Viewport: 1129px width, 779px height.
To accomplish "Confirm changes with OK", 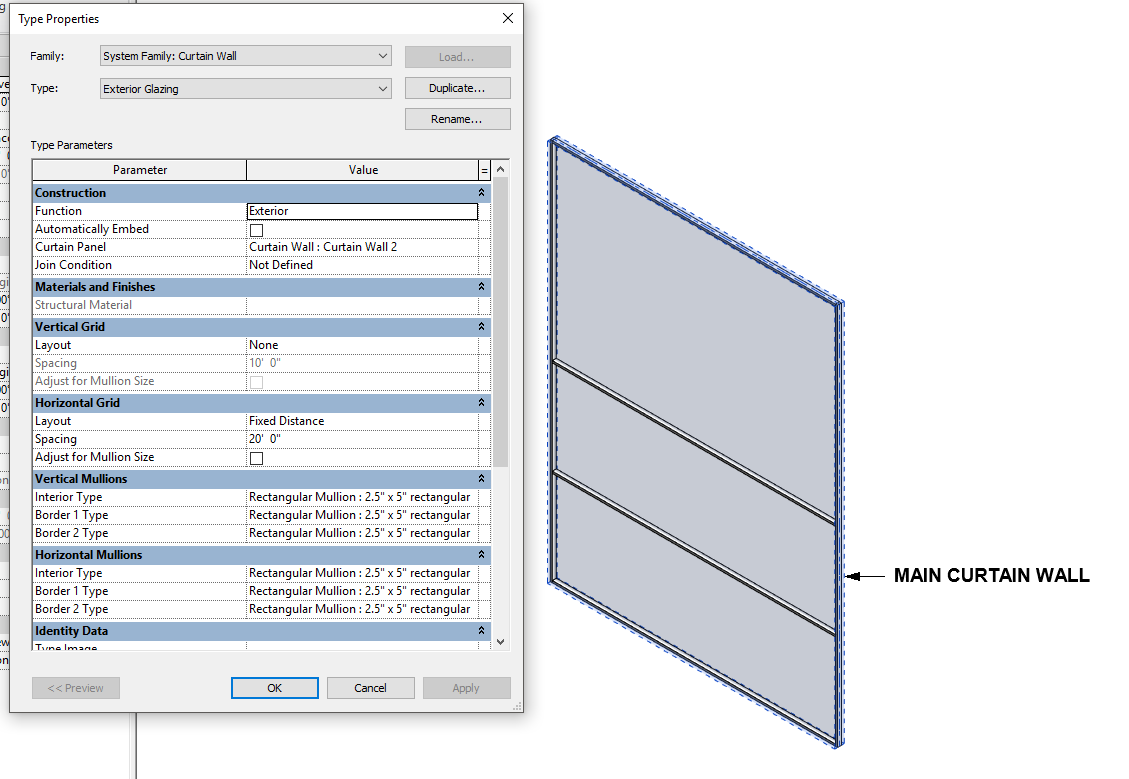I will 274,688.
